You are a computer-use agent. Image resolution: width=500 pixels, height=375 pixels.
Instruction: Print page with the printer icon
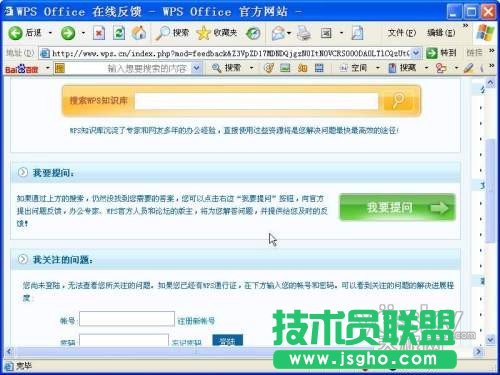304,33
